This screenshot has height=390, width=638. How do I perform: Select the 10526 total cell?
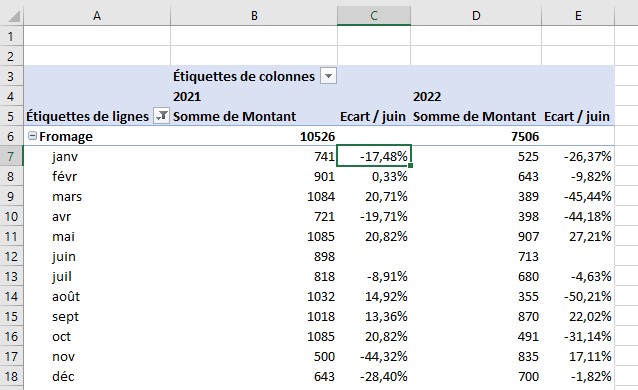point(254,136)
